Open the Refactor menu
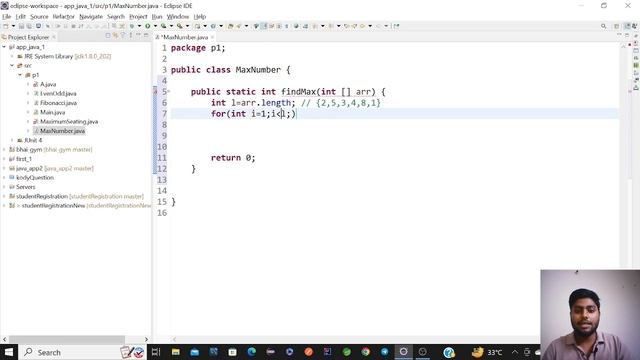The width and height of the screenshot is (640, 360). 64,17
